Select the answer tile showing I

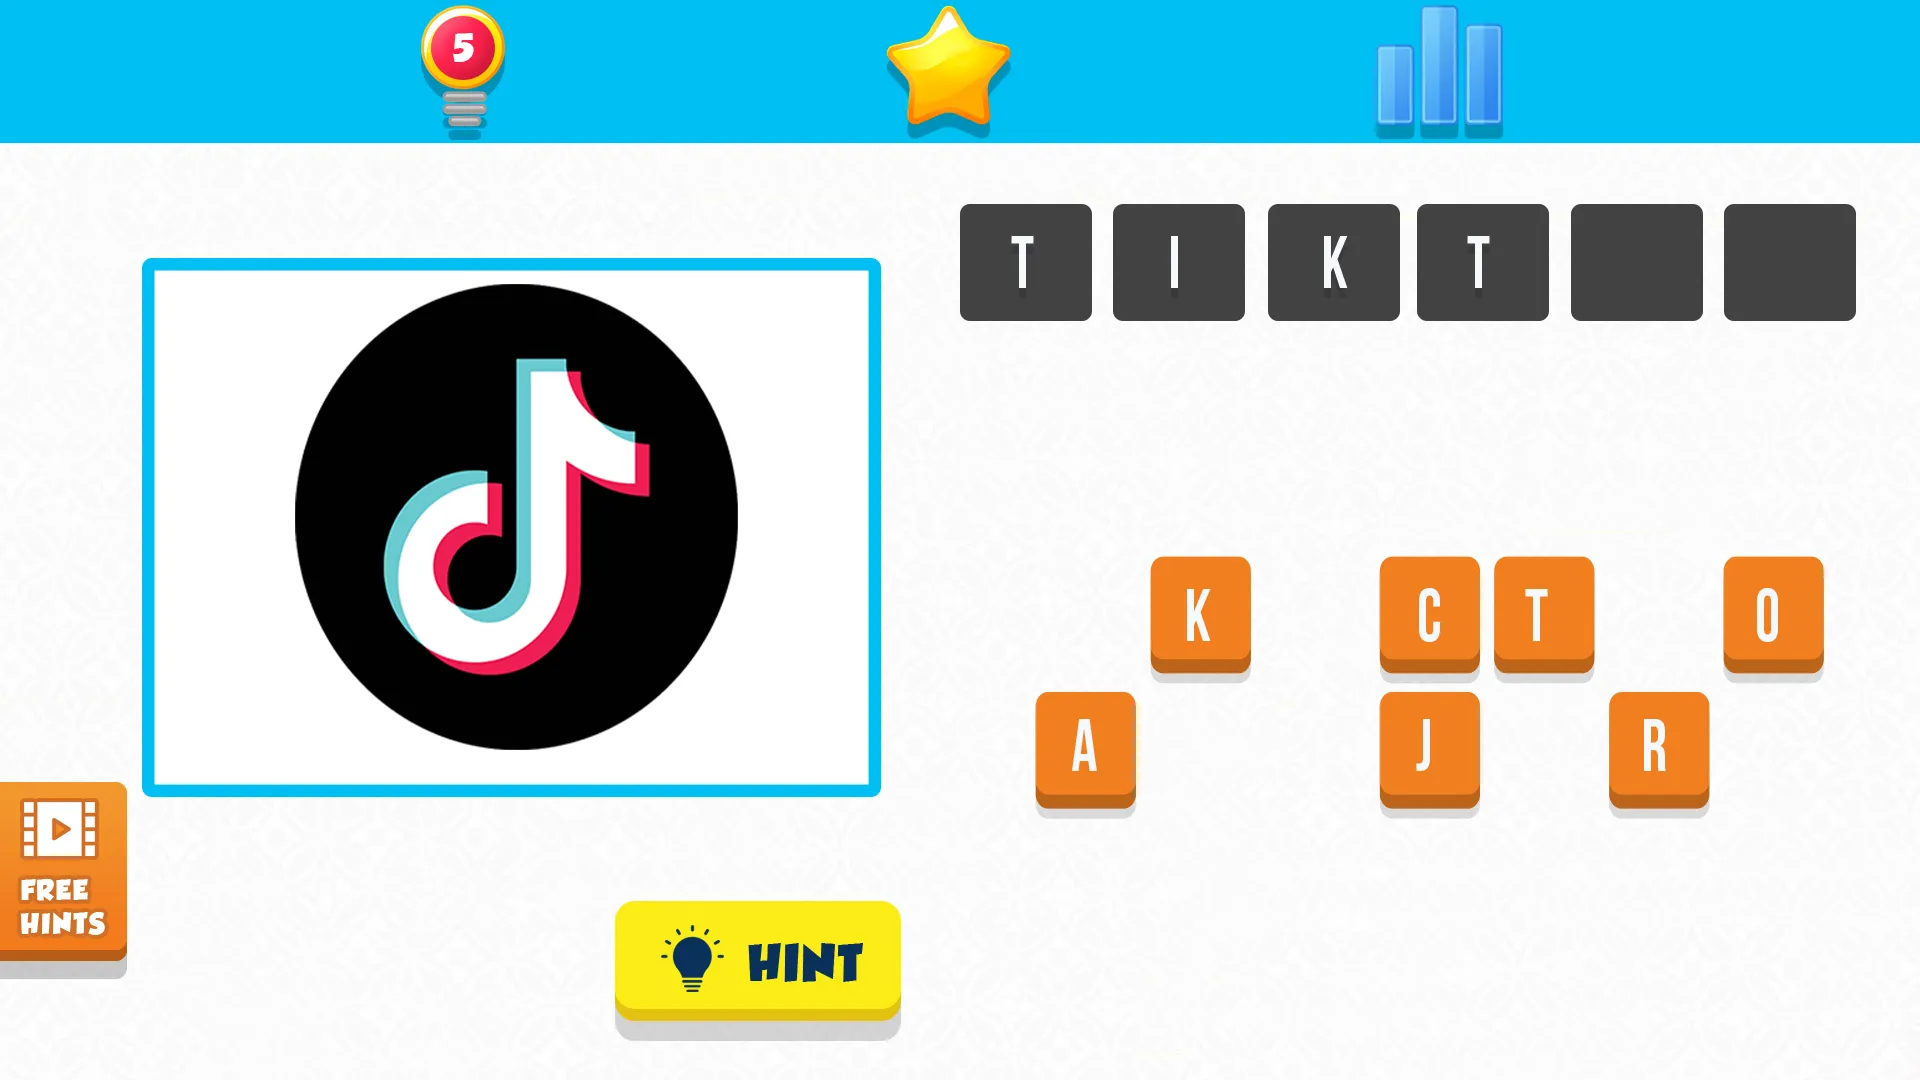[x=1179, y=261]
